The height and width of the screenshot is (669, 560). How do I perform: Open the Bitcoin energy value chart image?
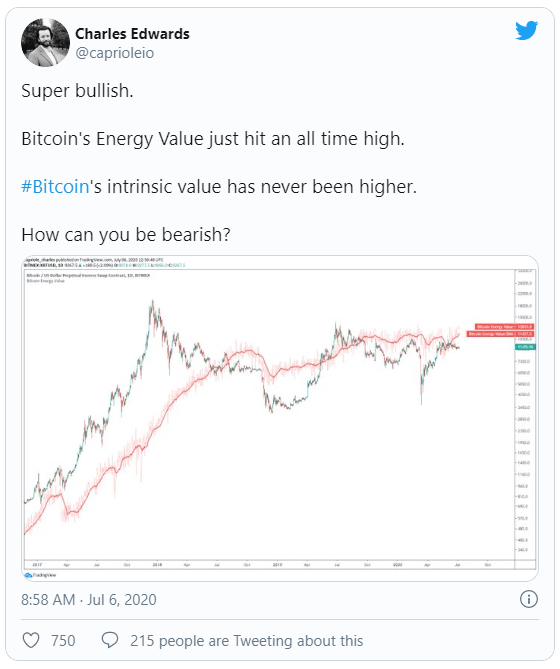[280, 418]
